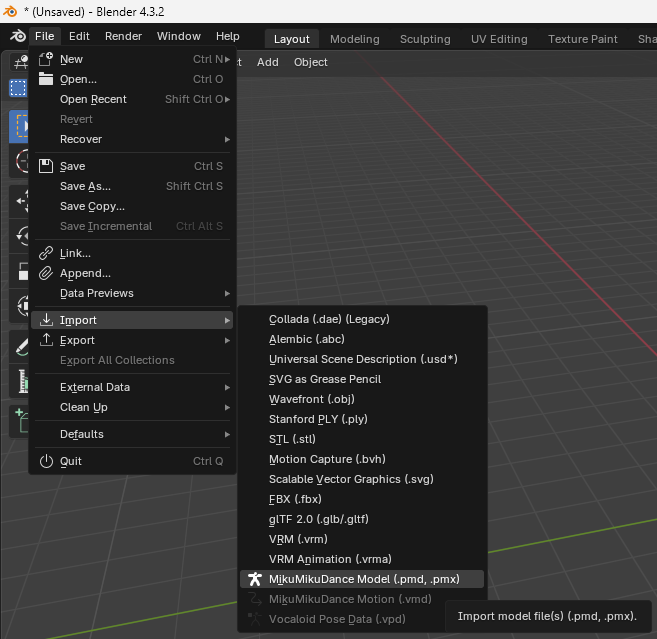Viewport: 657px width, 639px height.
Task: Expand the Clean Up submenu arrow
Action: click(x=227, y=407)
